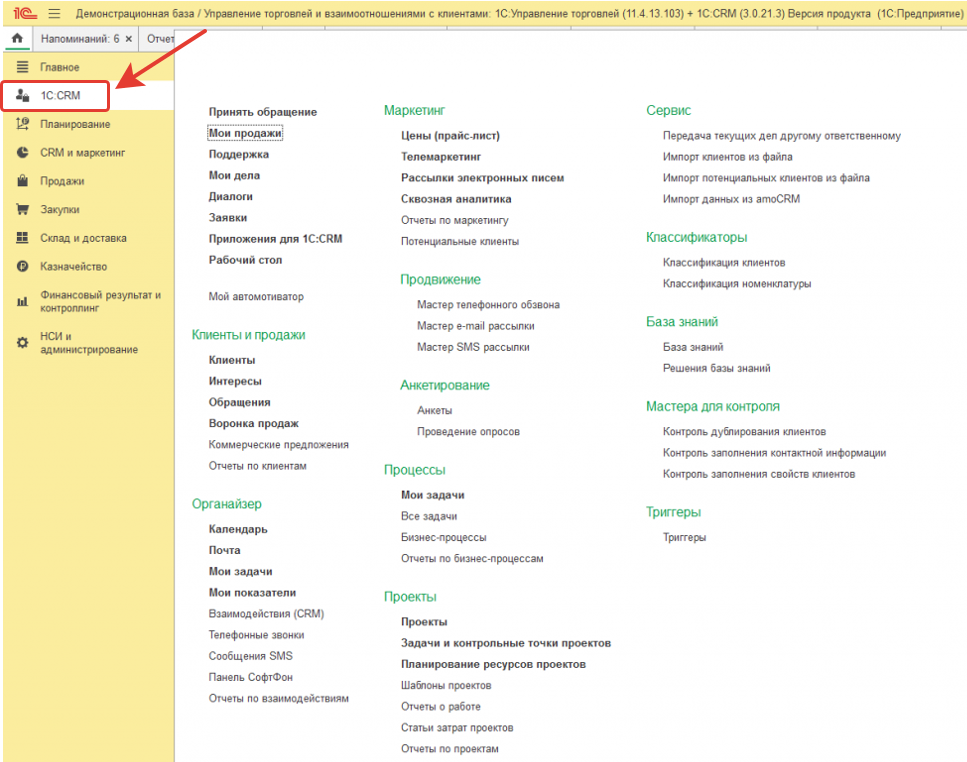
Task: Switch to the Напоминаний: 6 tab
Action: (80, 39)
